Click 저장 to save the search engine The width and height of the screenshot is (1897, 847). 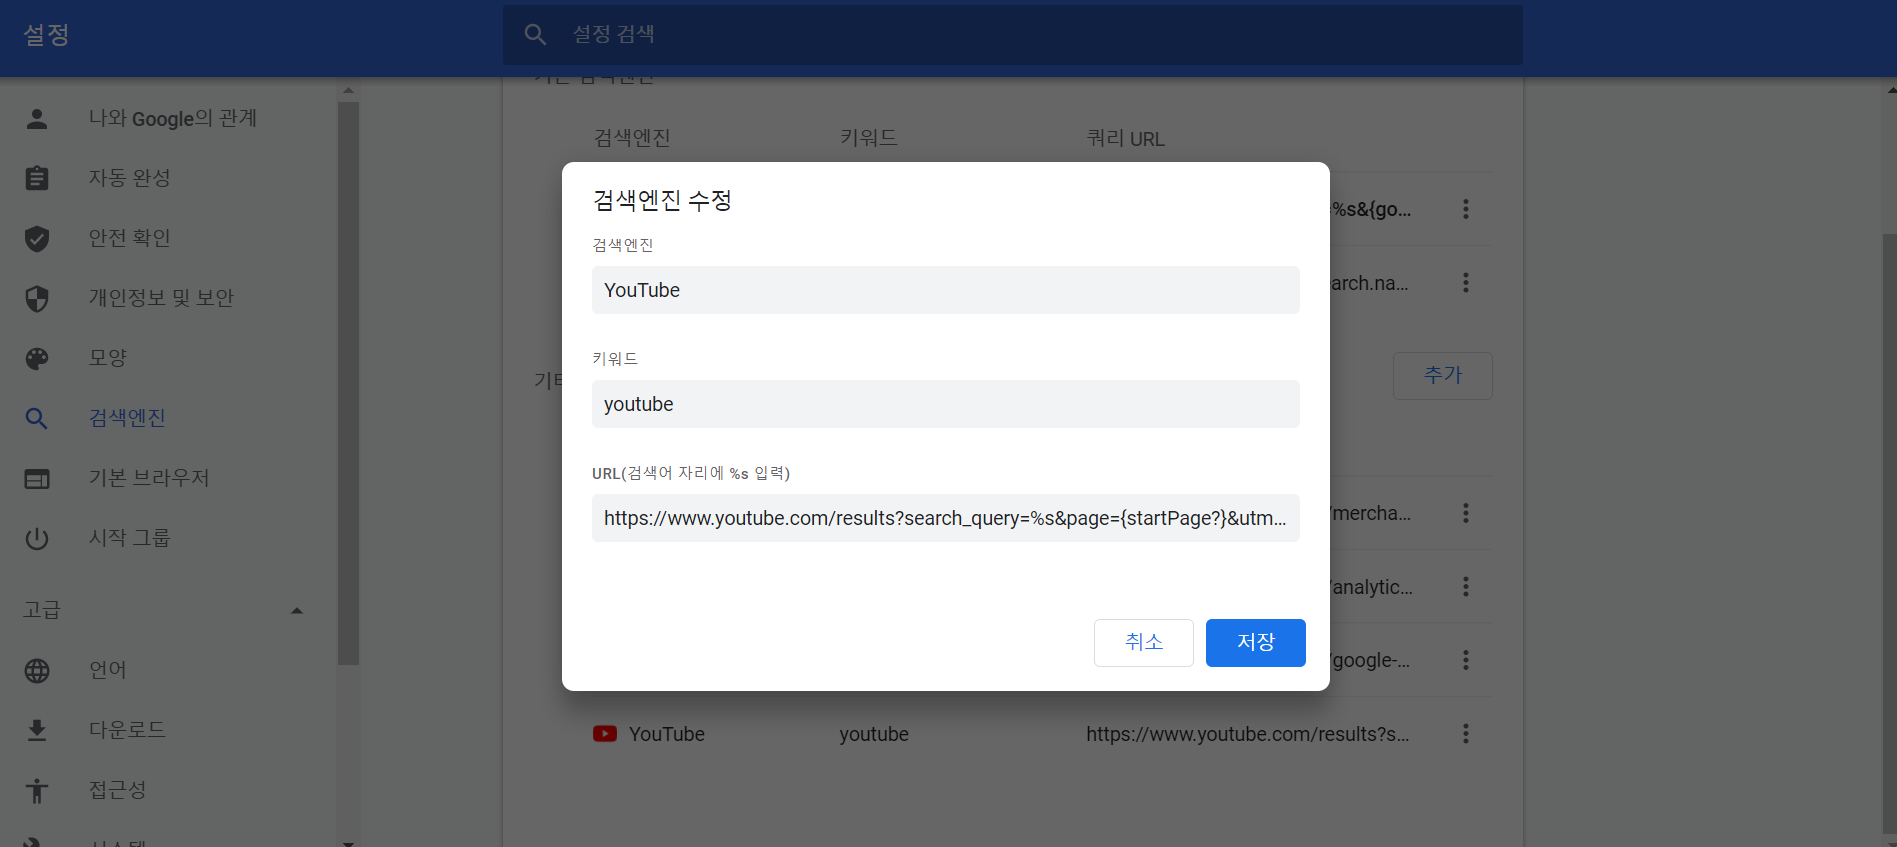click(1256, 643)
